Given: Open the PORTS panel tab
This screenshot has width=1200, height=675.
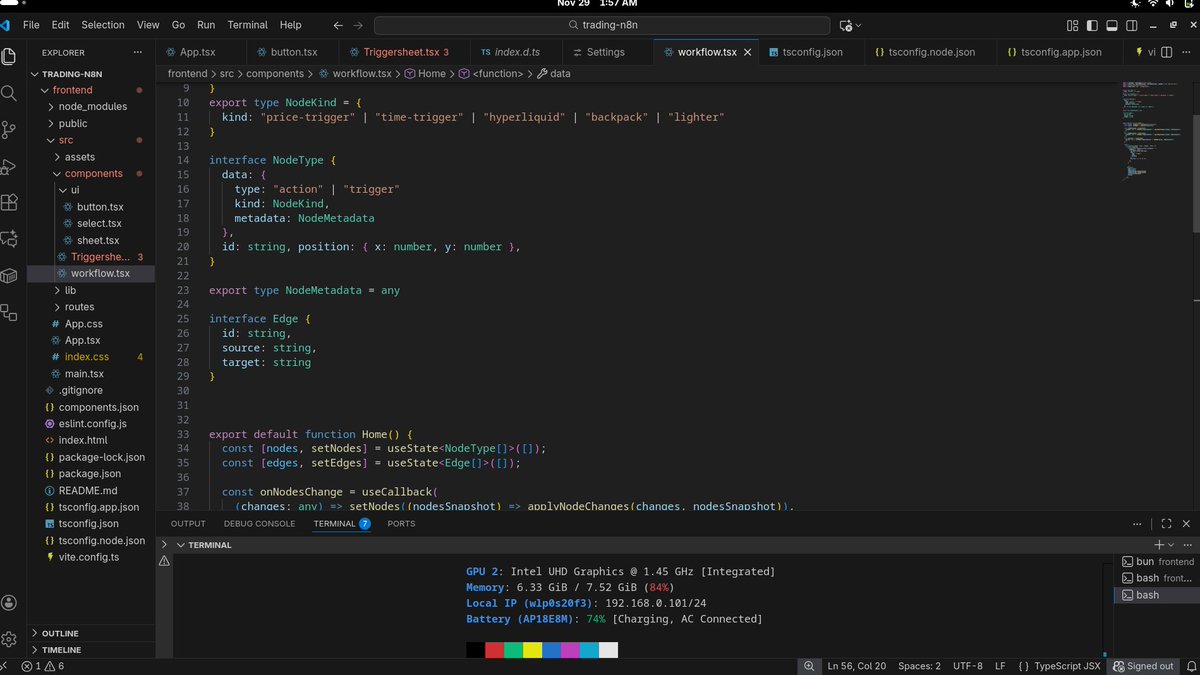Looking at the screenshot, I should [401, 523].
